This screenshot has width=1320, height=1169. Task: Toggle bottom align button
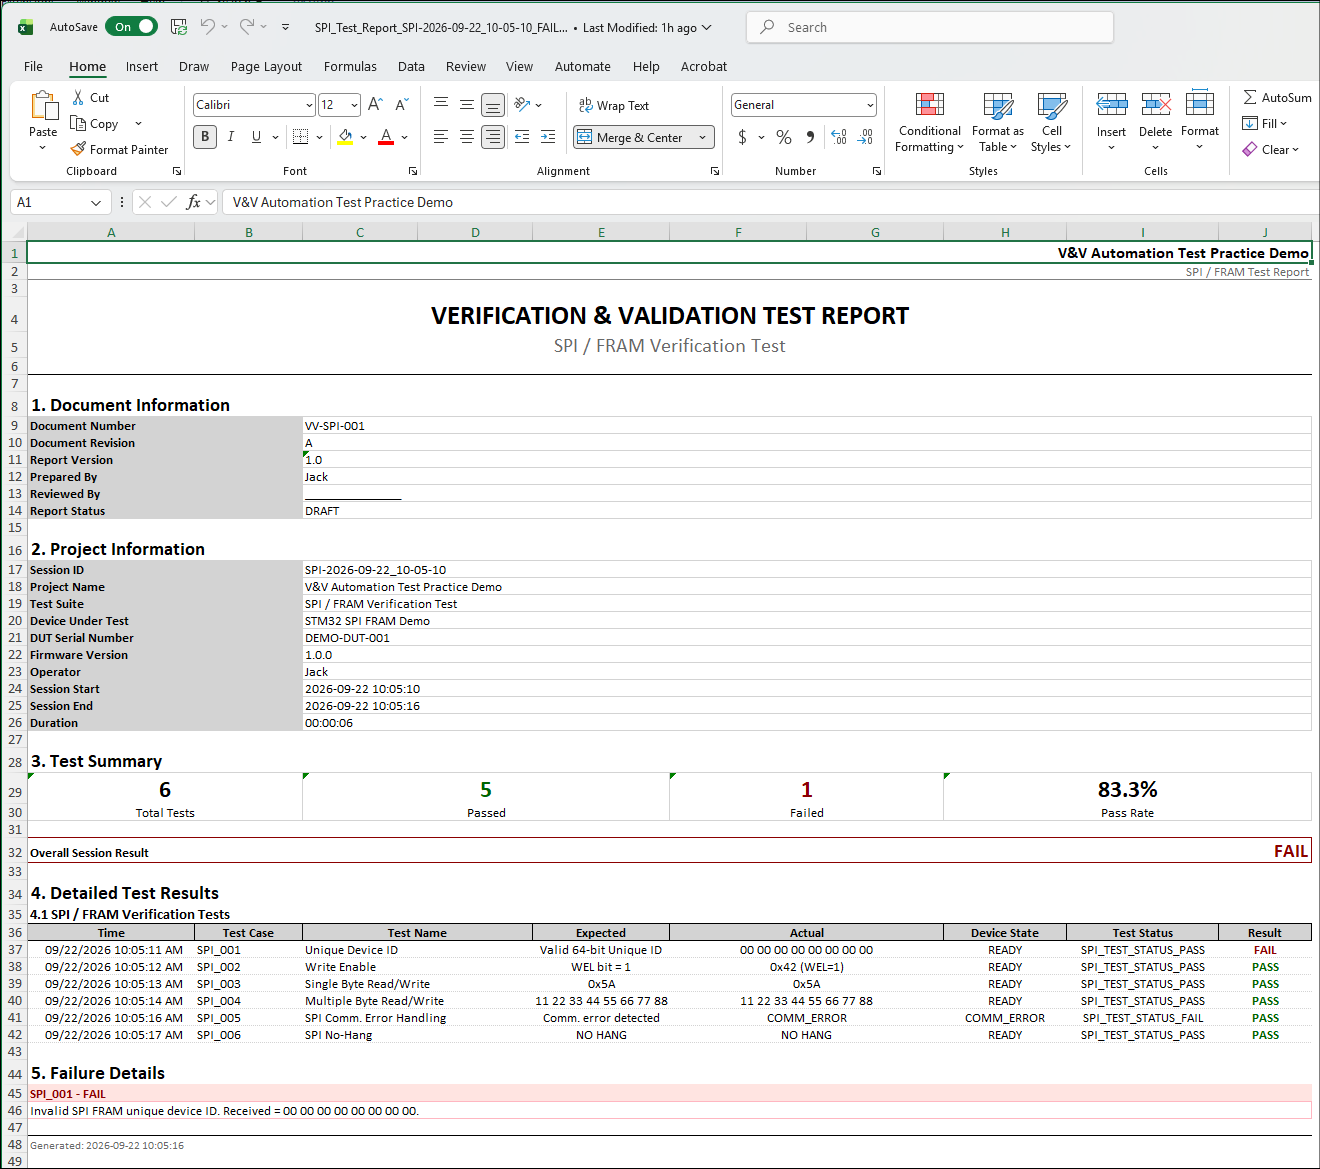(493, 104)
